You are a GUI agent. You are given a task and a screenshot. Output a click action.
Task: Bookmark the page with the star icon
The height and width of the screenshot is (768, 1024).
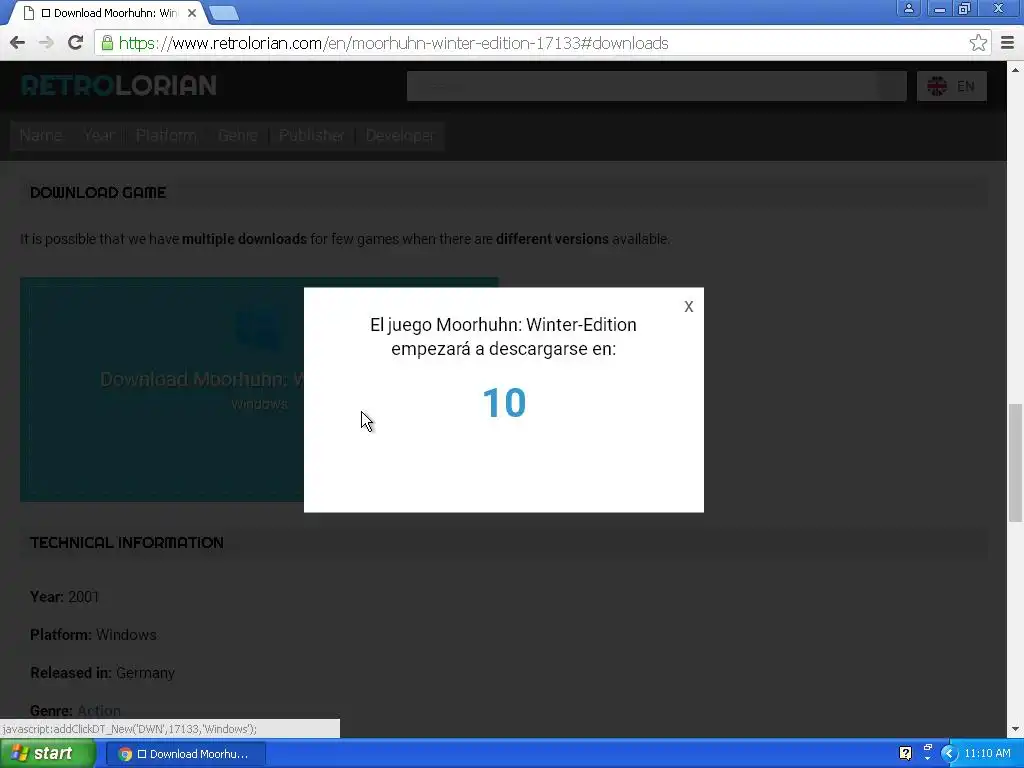[978, 43]
